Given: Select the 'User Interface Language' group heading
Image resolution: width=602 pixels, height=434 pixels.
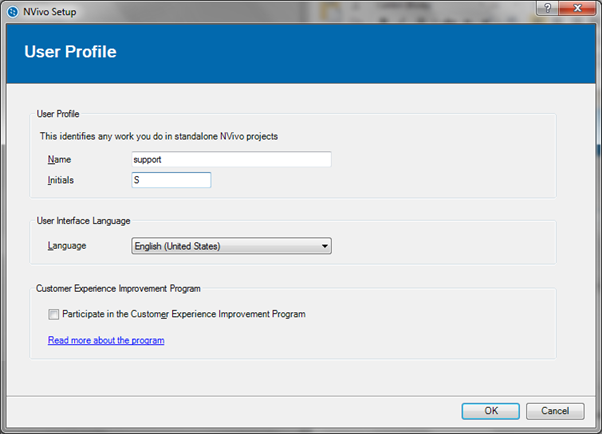Looking at the screenshot, I should [83, 220].
